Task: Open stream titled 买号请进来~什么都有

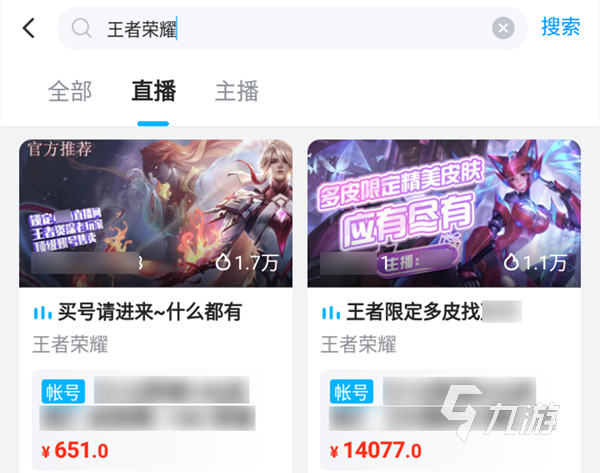Action: [x=150, y=312]
